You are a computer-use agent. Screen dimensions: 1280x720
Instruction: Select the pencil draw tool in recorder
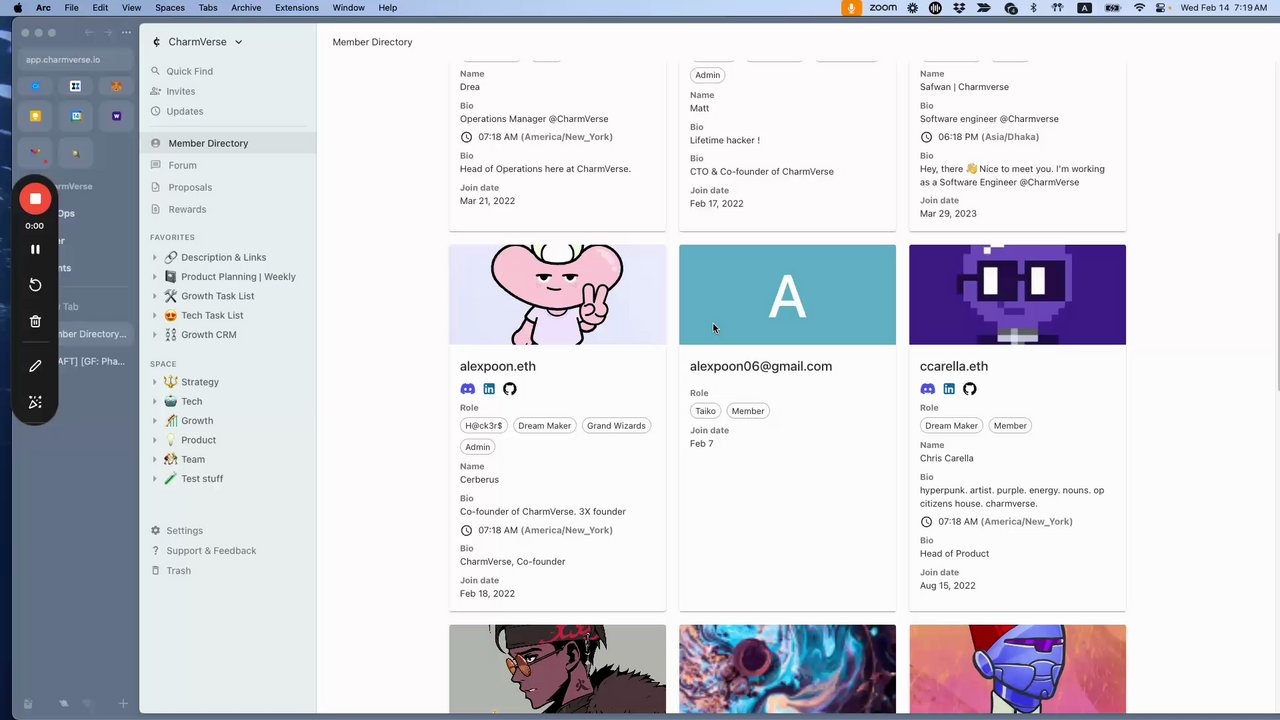tap(35, 366)
